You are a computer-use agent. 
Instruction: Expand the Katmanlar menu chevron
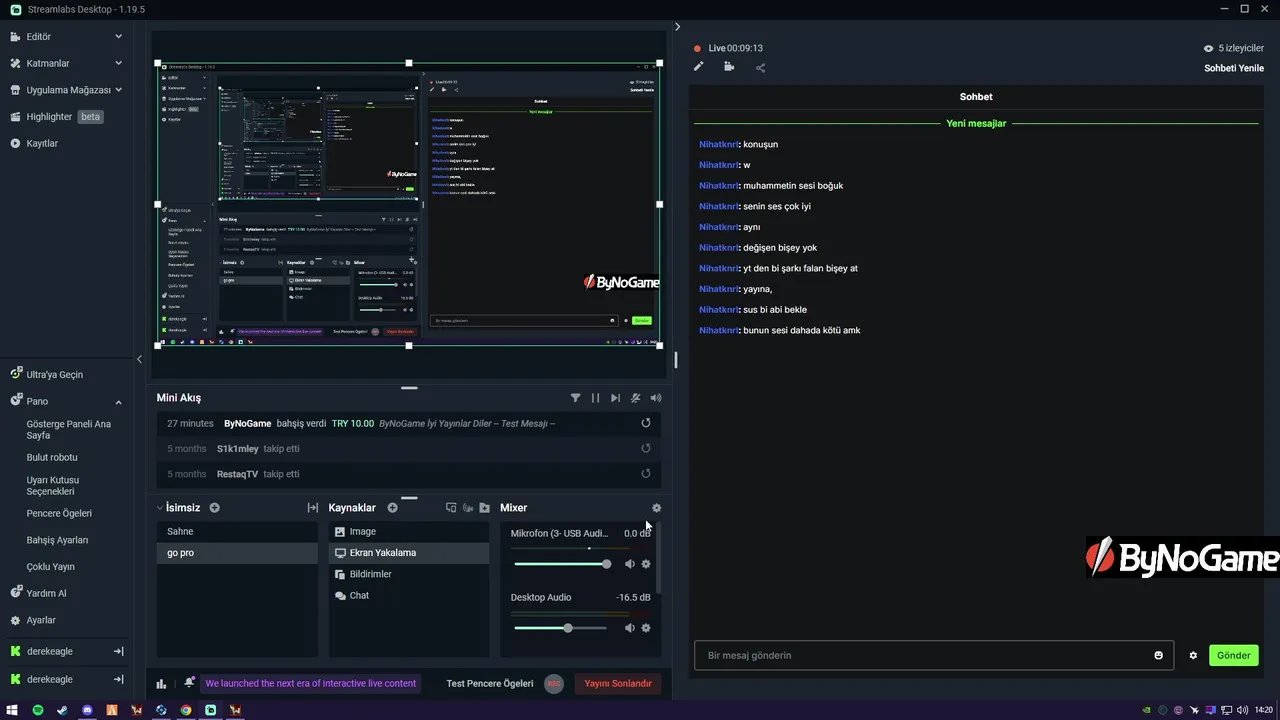click(118, 63)
